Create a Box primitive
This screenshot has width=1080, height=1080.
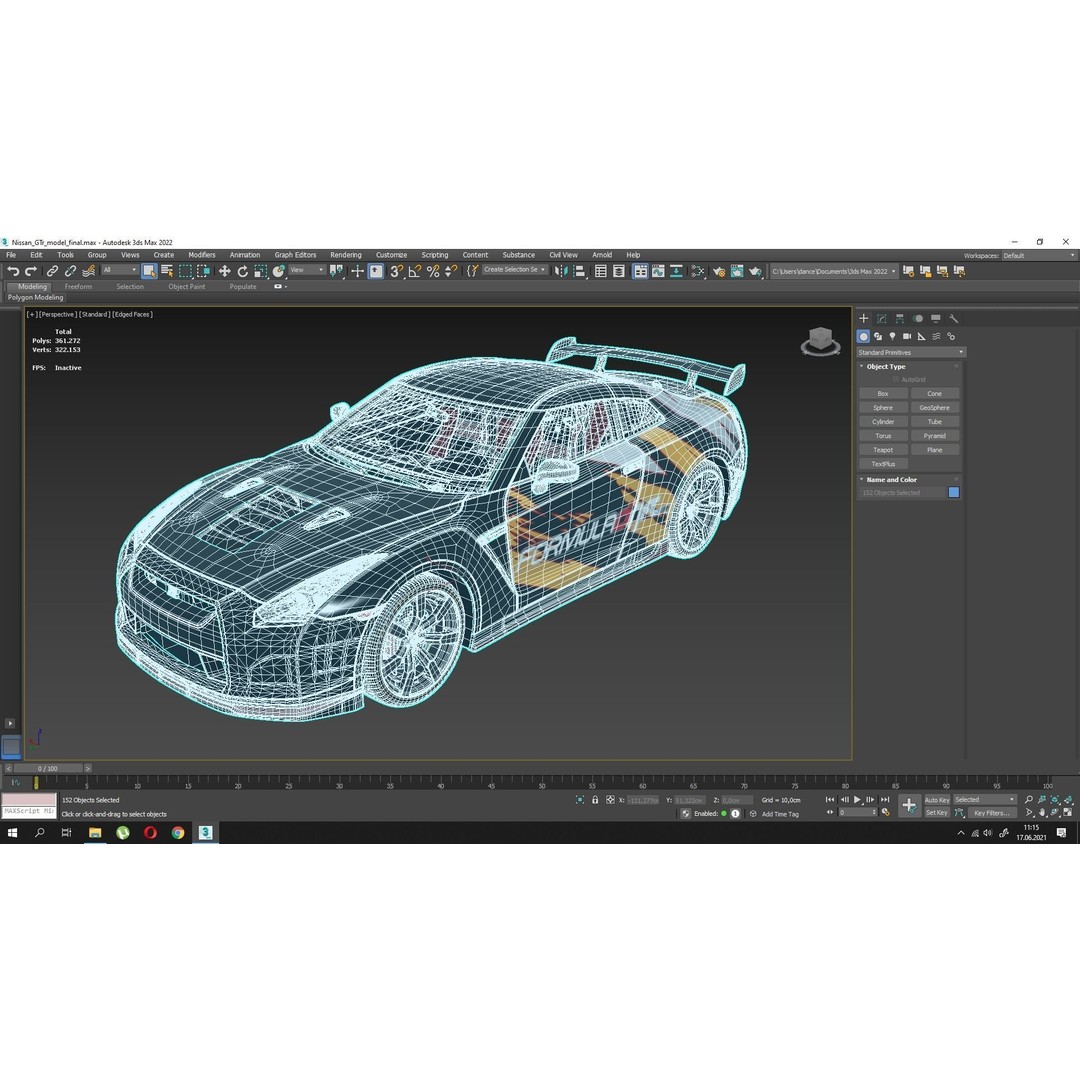(x=883, y=393)
